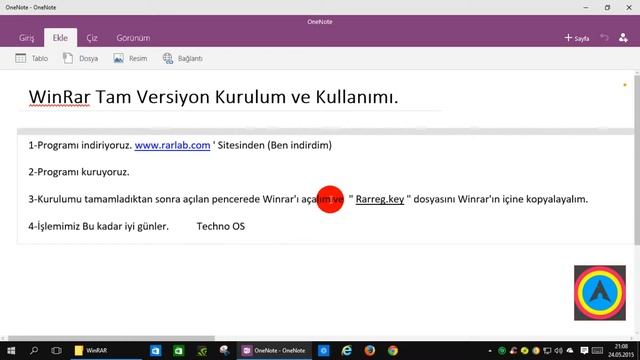Attach a file using the Dosya button
Viewport: 640px width, 360px height.
80,58
